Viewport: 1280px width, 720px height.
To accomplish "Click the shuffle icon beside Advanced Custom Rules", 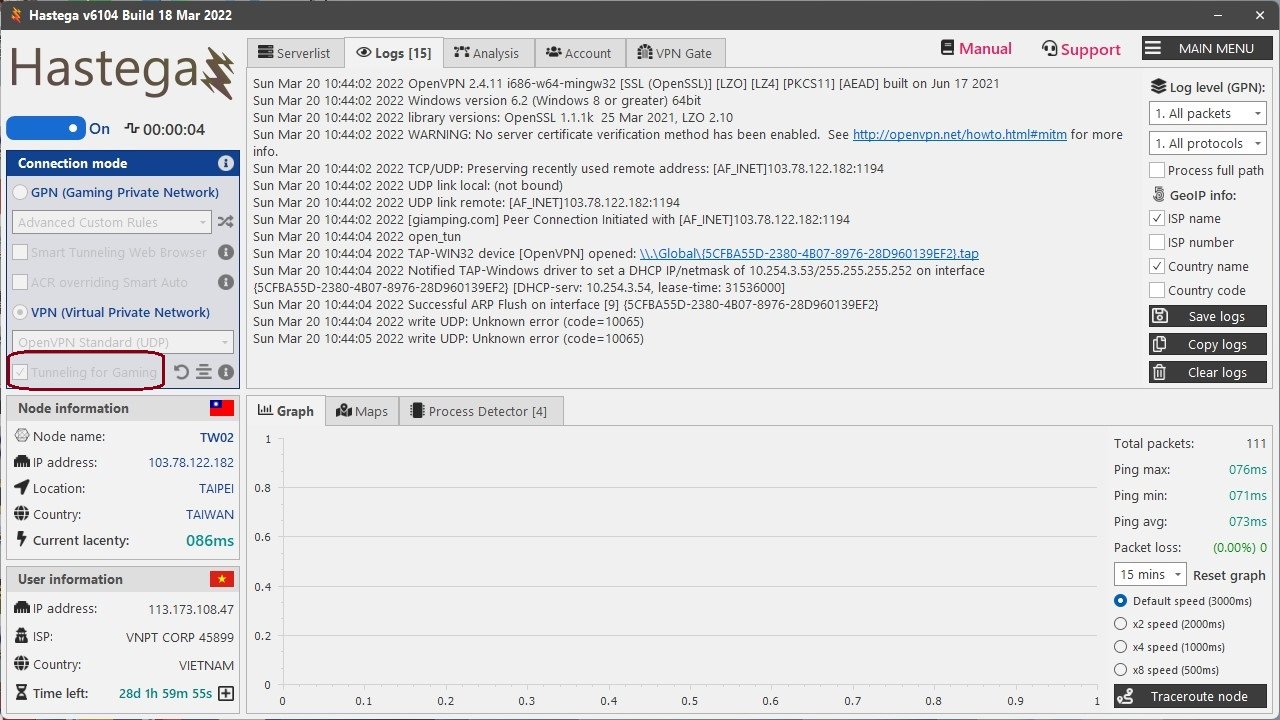I will (226, 222).
